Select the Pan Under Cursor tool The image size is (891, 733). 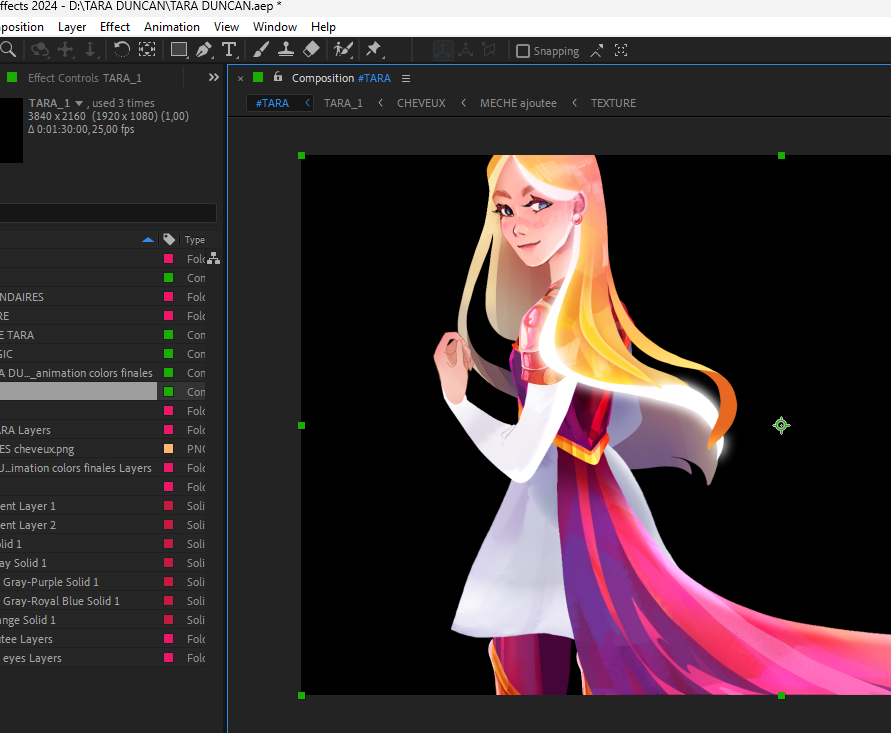point(65,50)
